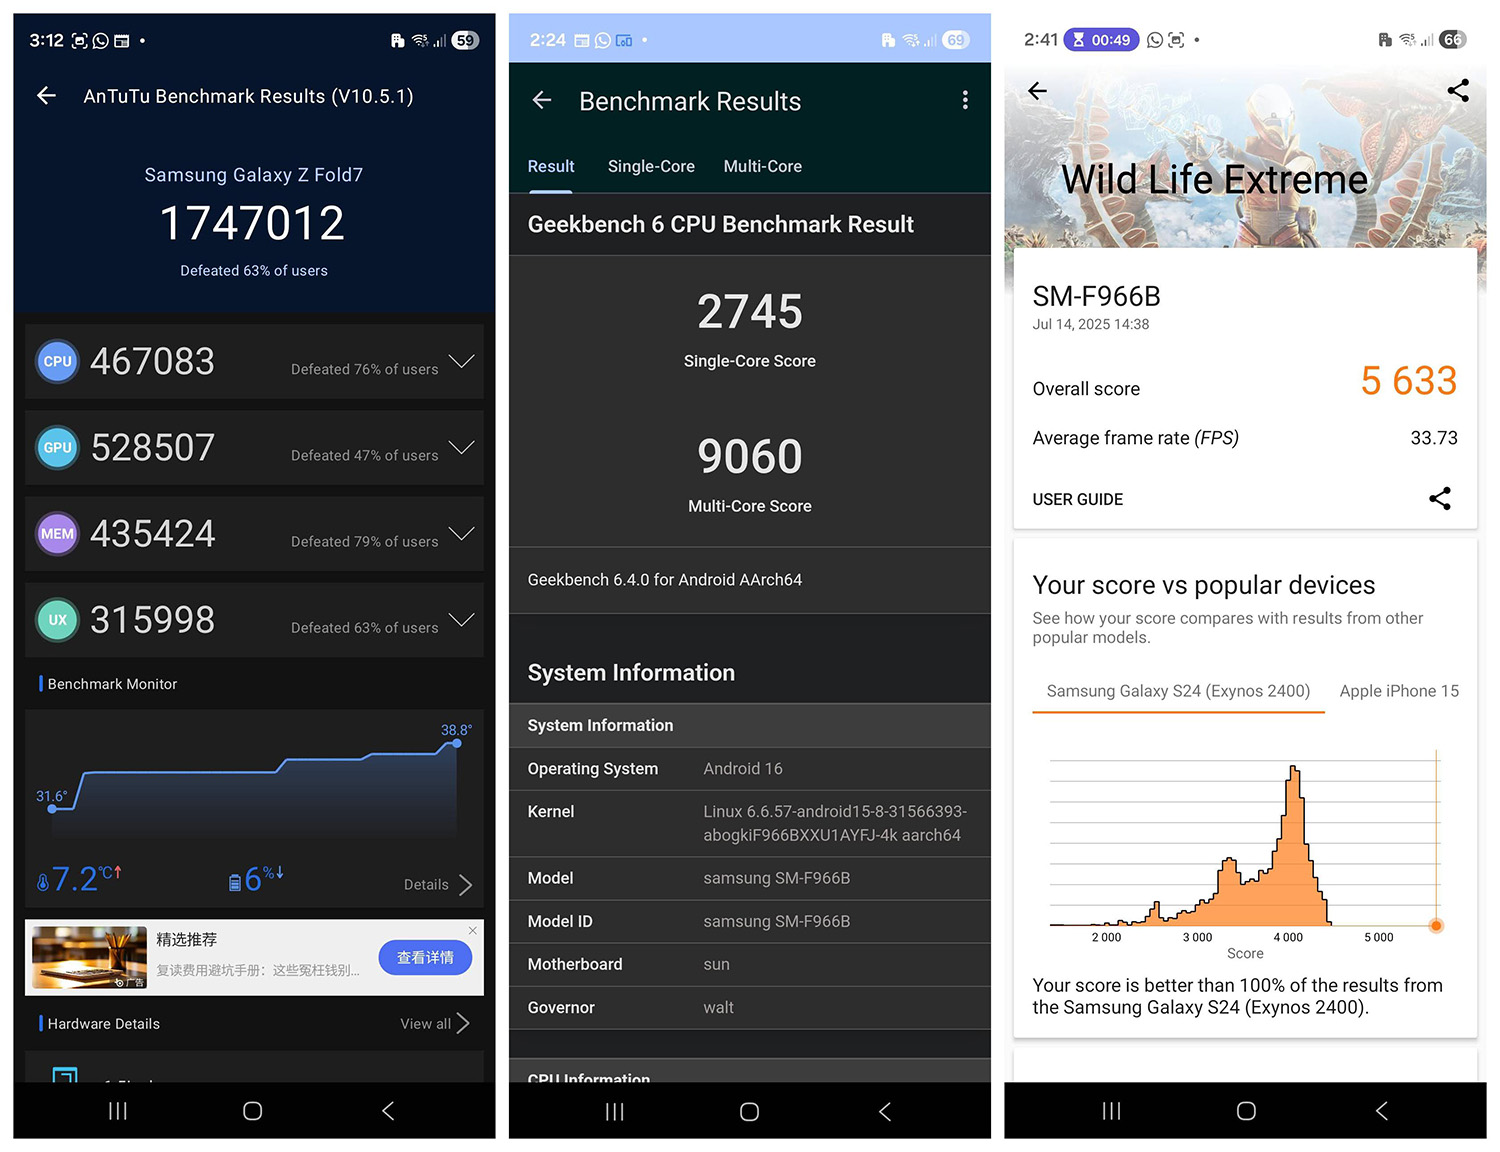Viewport: 1500px width, 1152px height.
Task: Tap the orange score marker on histogram
Action: pyautogui.click(x=1436, y=925)
